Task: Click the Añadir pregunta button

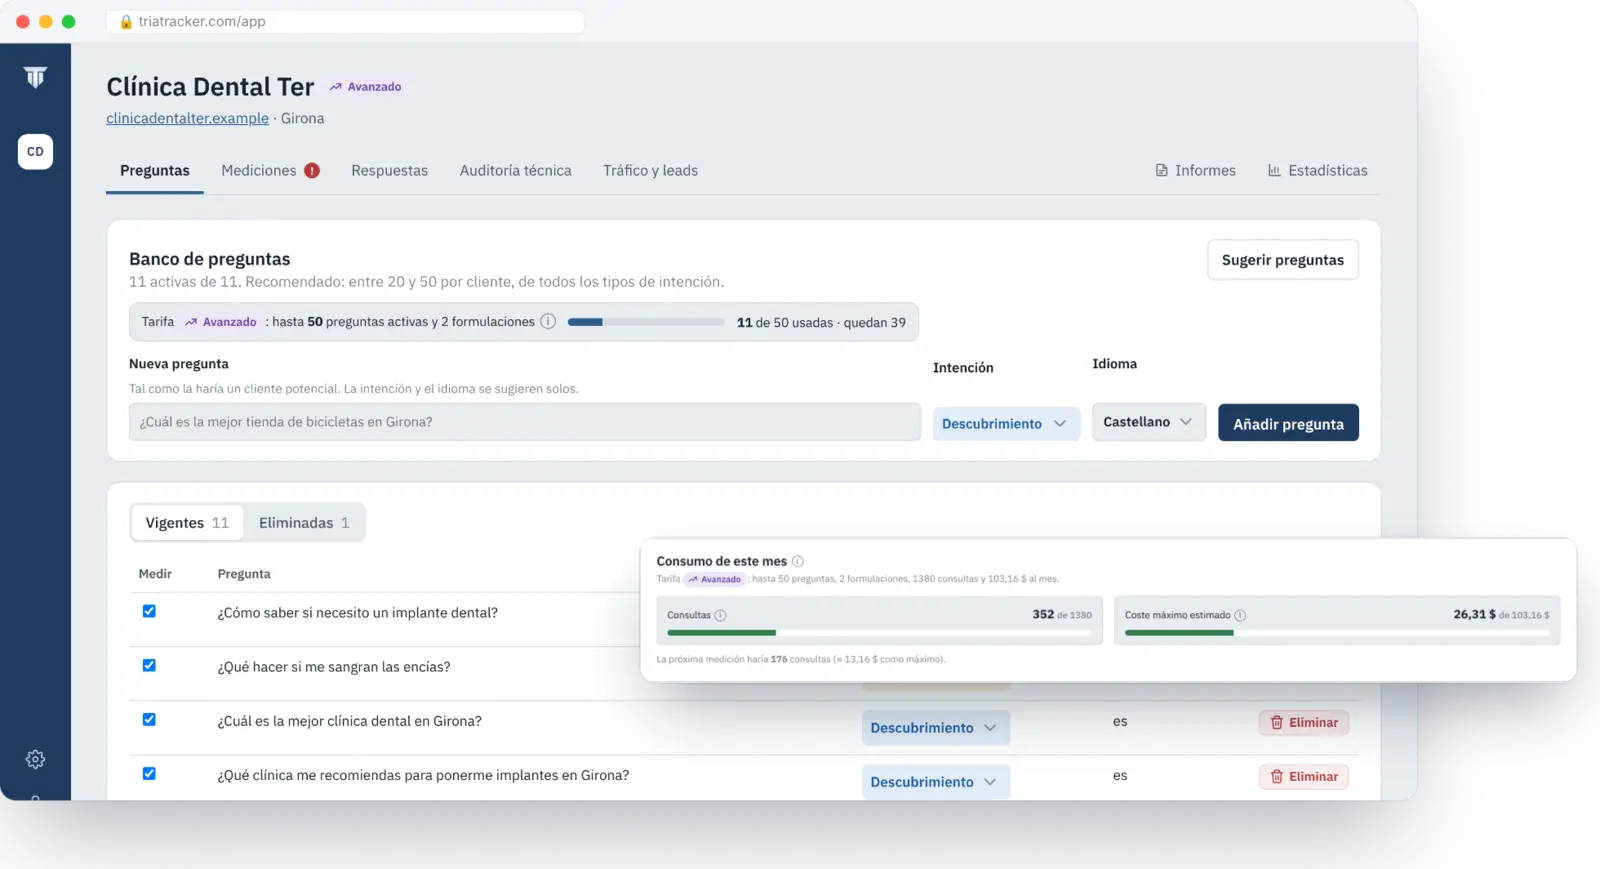Action: click(x=1288, y=423)
